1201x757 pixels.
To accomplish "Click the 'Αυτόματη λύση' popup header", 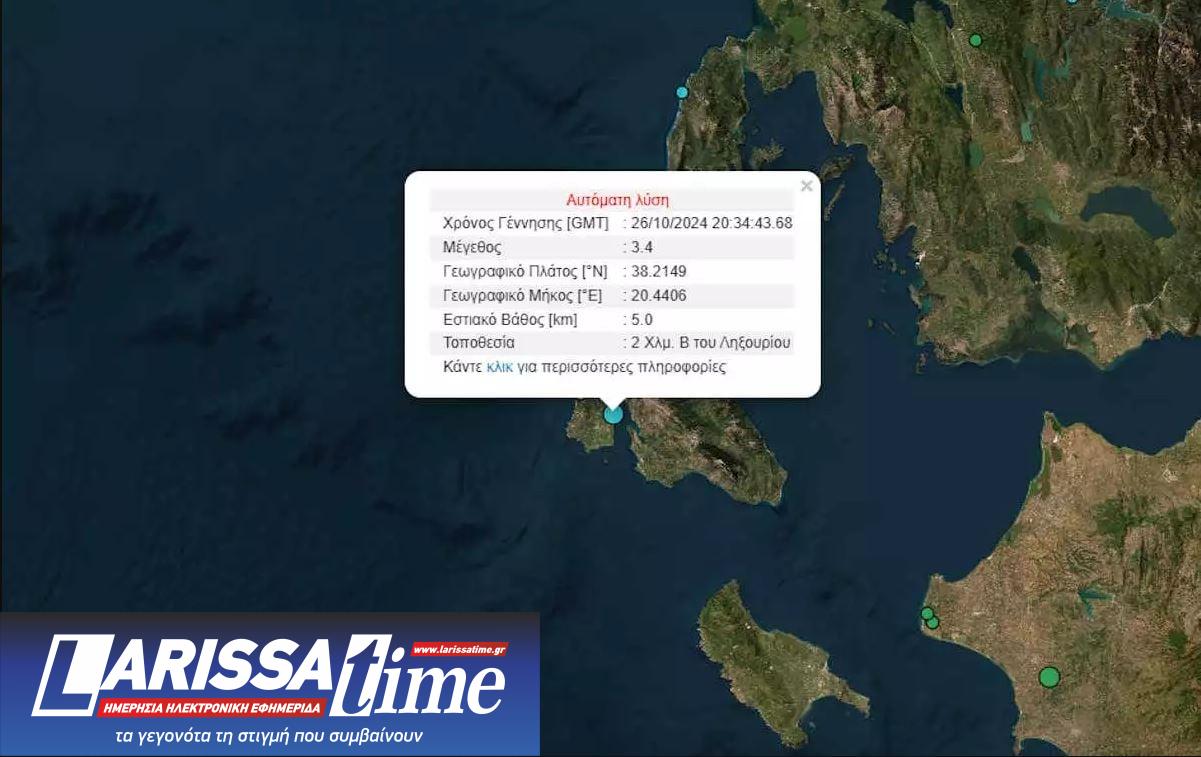I will tap(617, 199).
